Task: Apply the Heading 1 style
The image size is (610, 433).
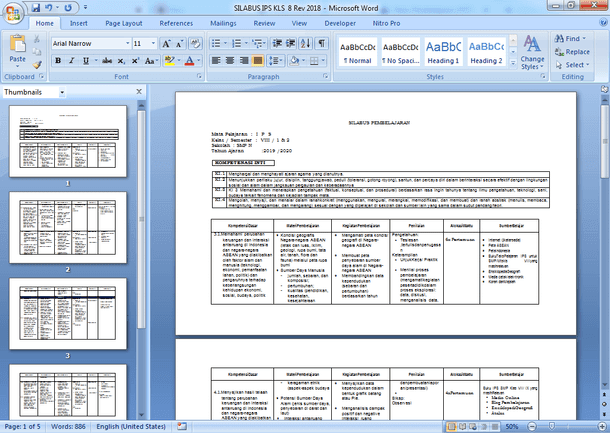Action: coord(443,52)
